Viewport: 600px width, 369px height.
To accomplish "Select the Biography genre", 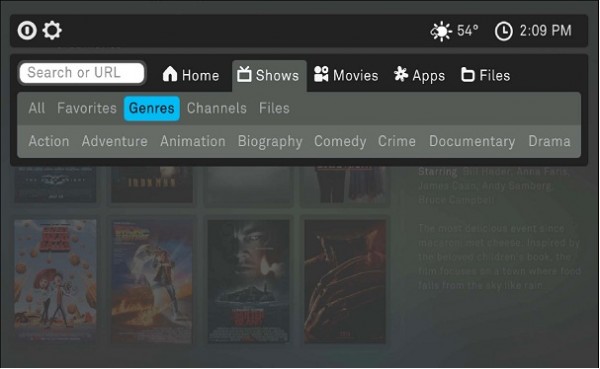I will pos(270,142).
